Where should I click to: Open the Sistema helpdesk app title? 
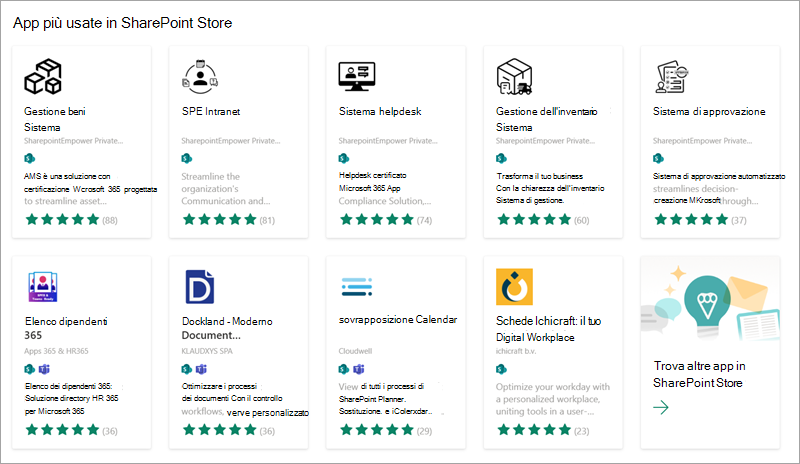(x=380, y=111)
